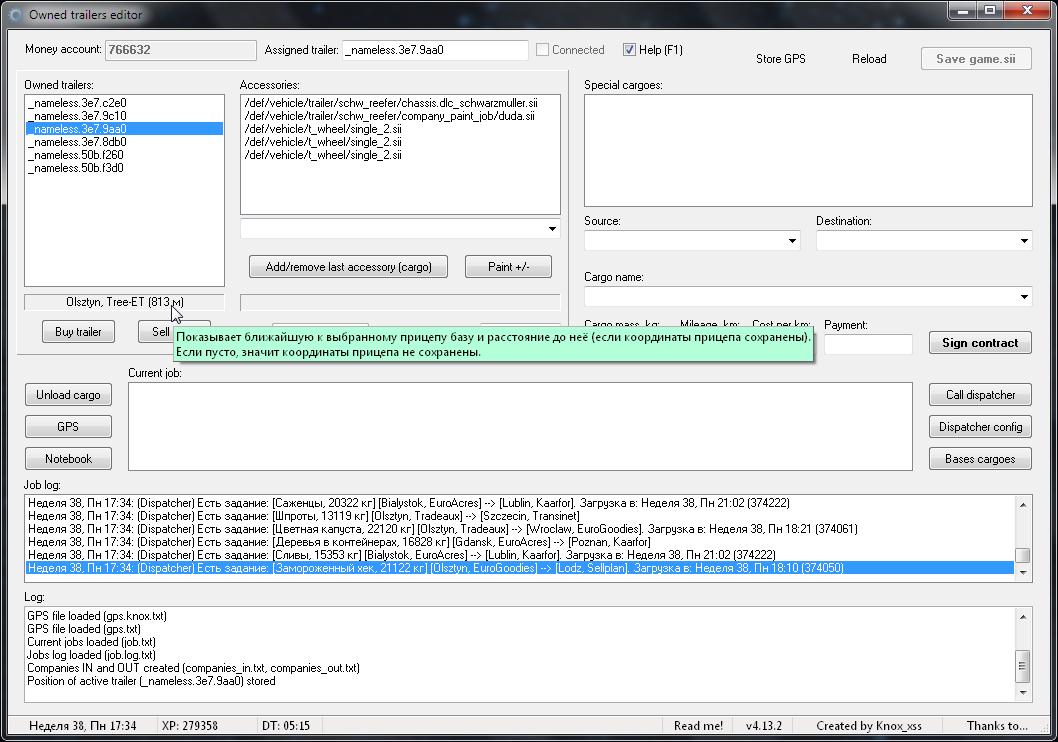
Task: Select trailer _nameless.3e7.c2e0 in list
Action: (x=78, y=103)
